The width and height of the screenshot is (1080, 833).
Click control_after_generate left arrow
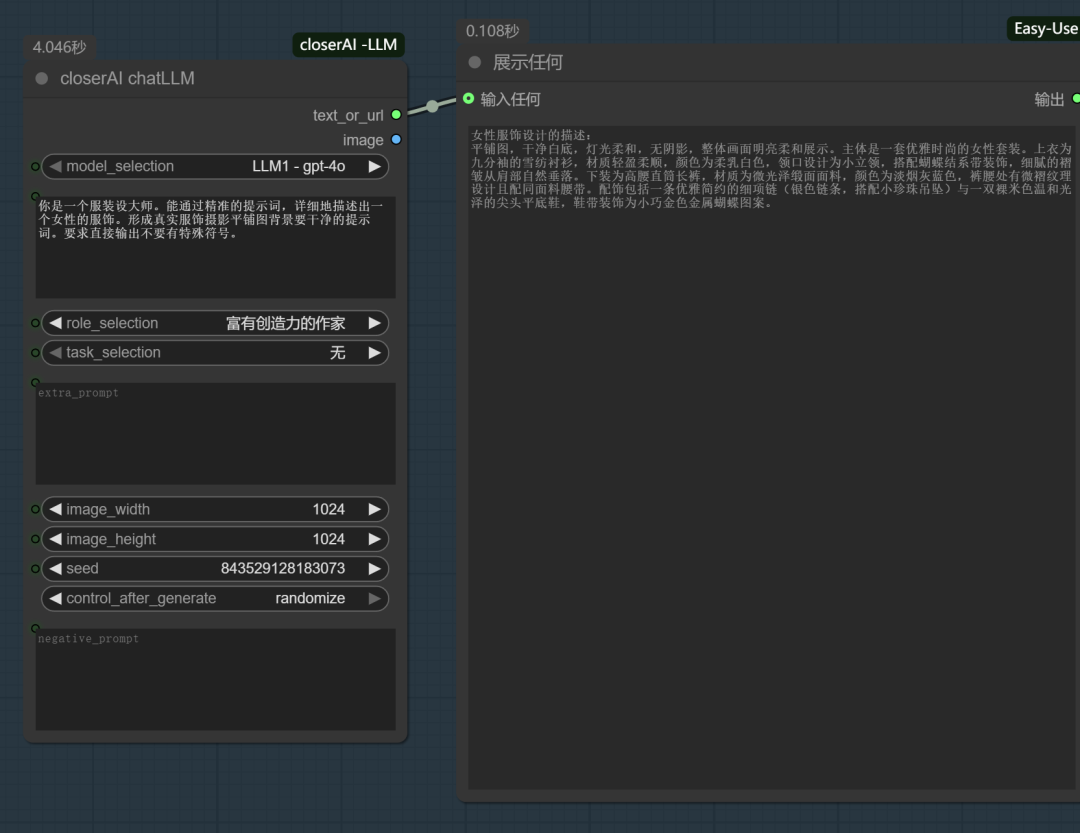coord(55,598)
